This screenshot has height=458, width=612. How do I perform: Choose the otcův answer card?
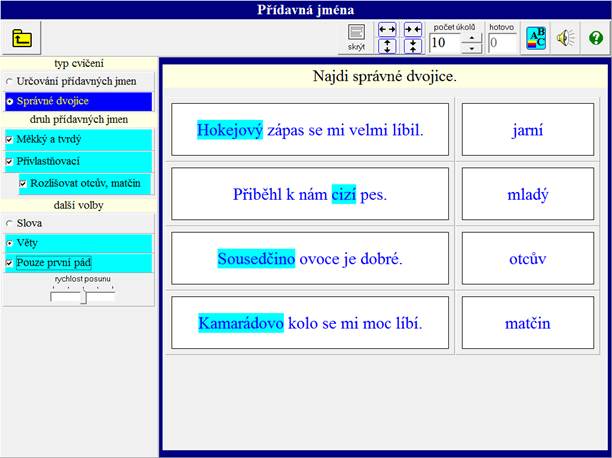(528, 258)
